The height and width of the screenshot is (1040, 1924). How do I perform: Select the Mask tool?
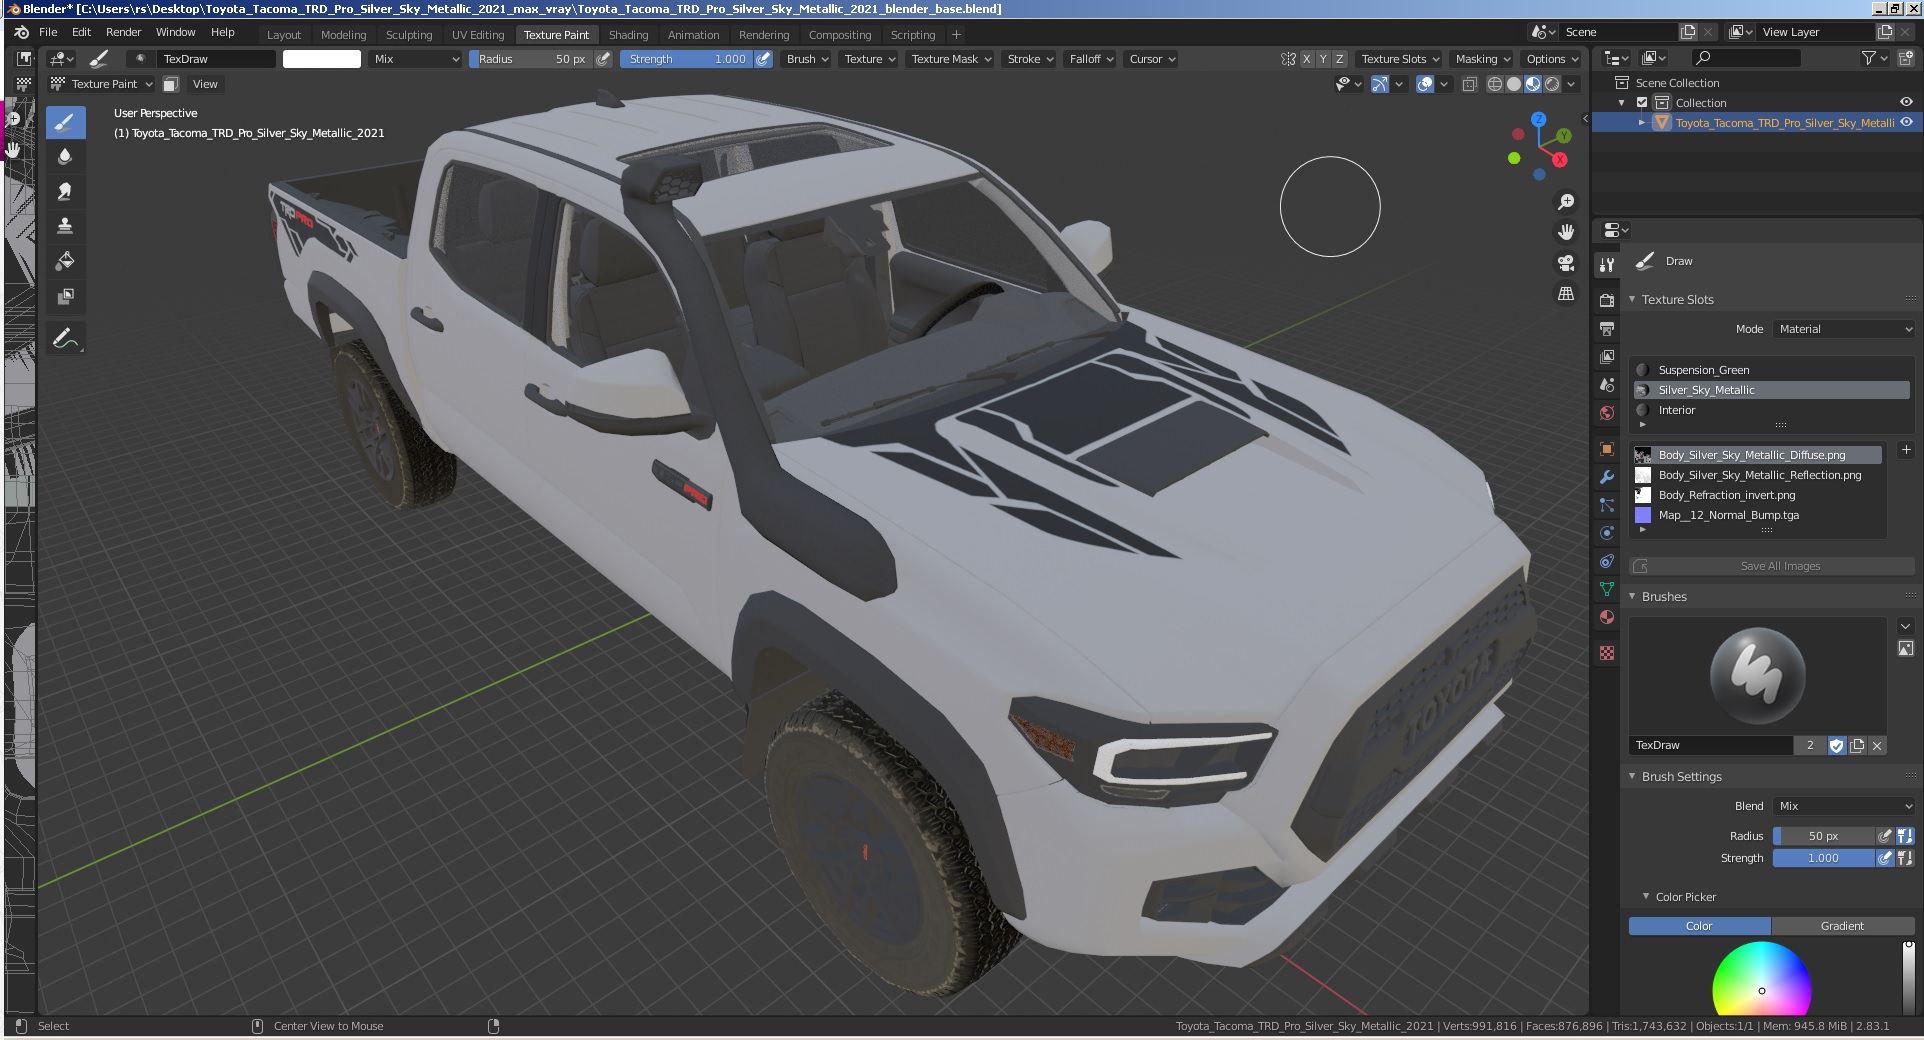pos(65,297)
